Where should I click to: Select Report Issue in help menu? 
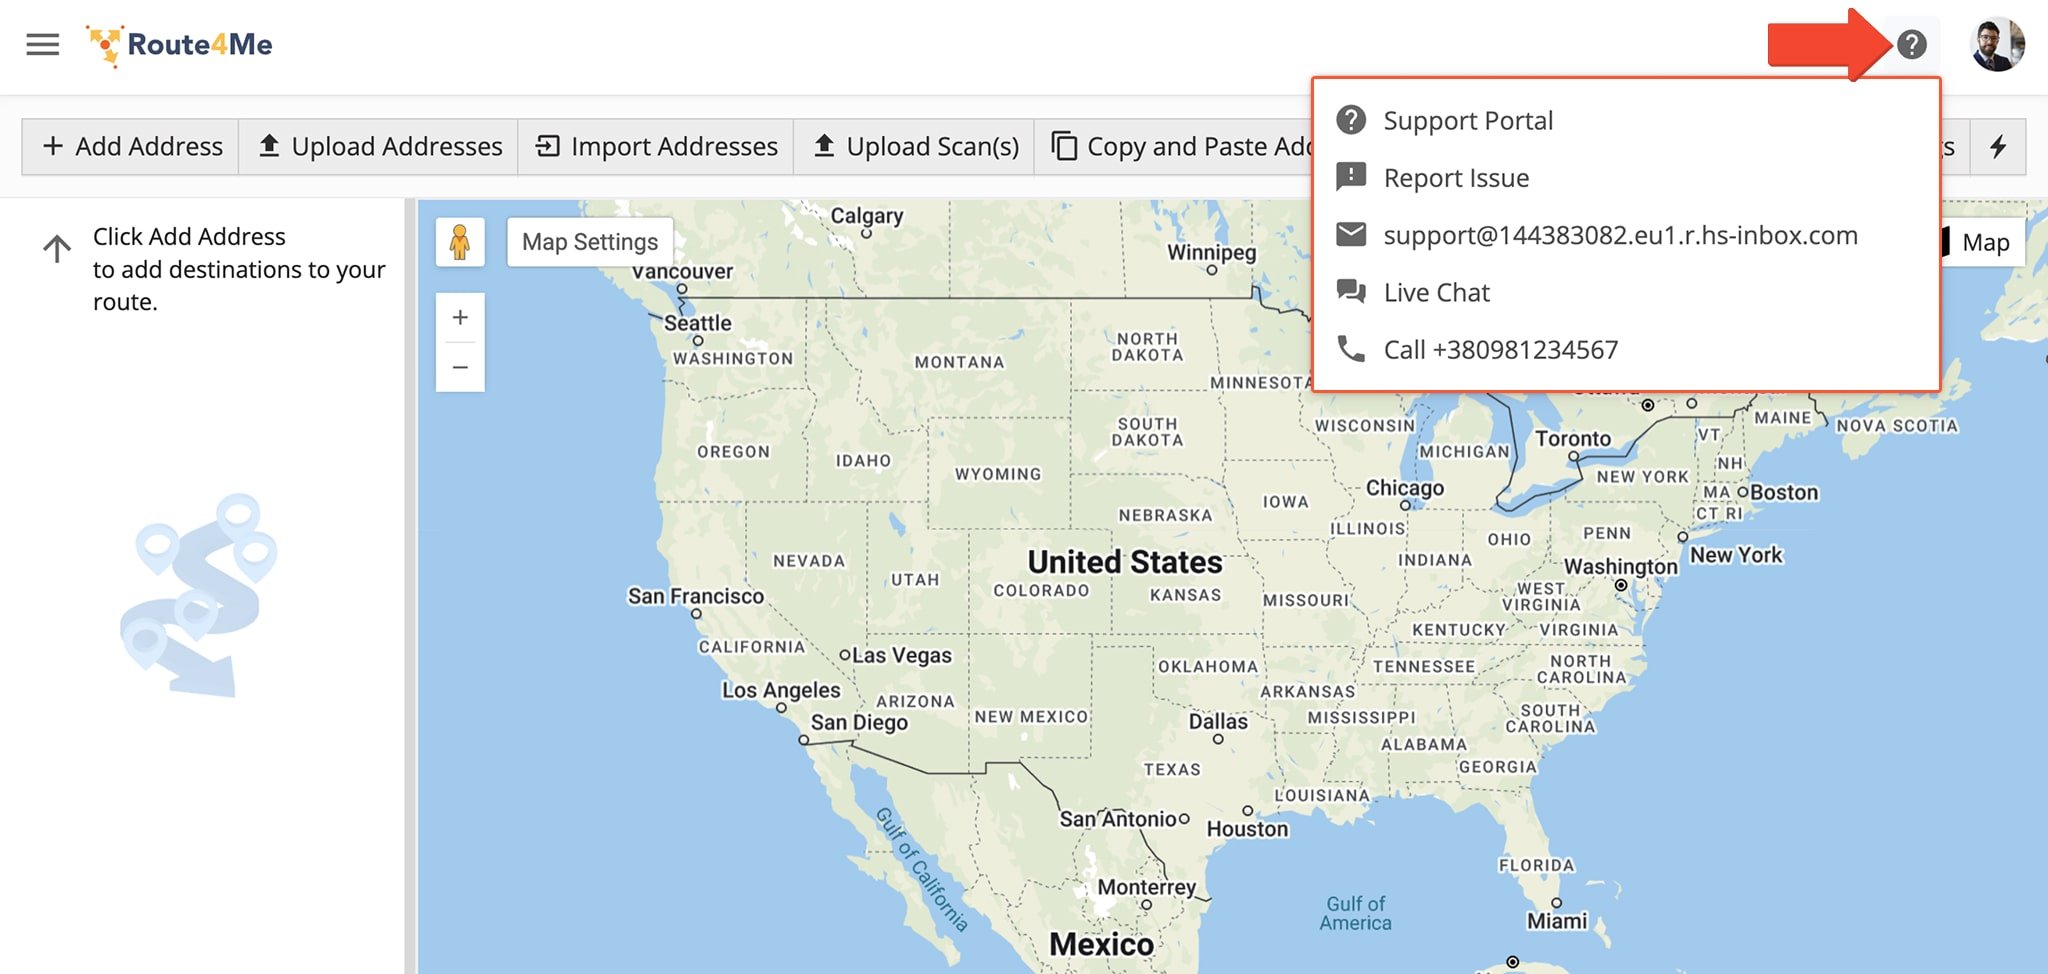pos(1626,178)
